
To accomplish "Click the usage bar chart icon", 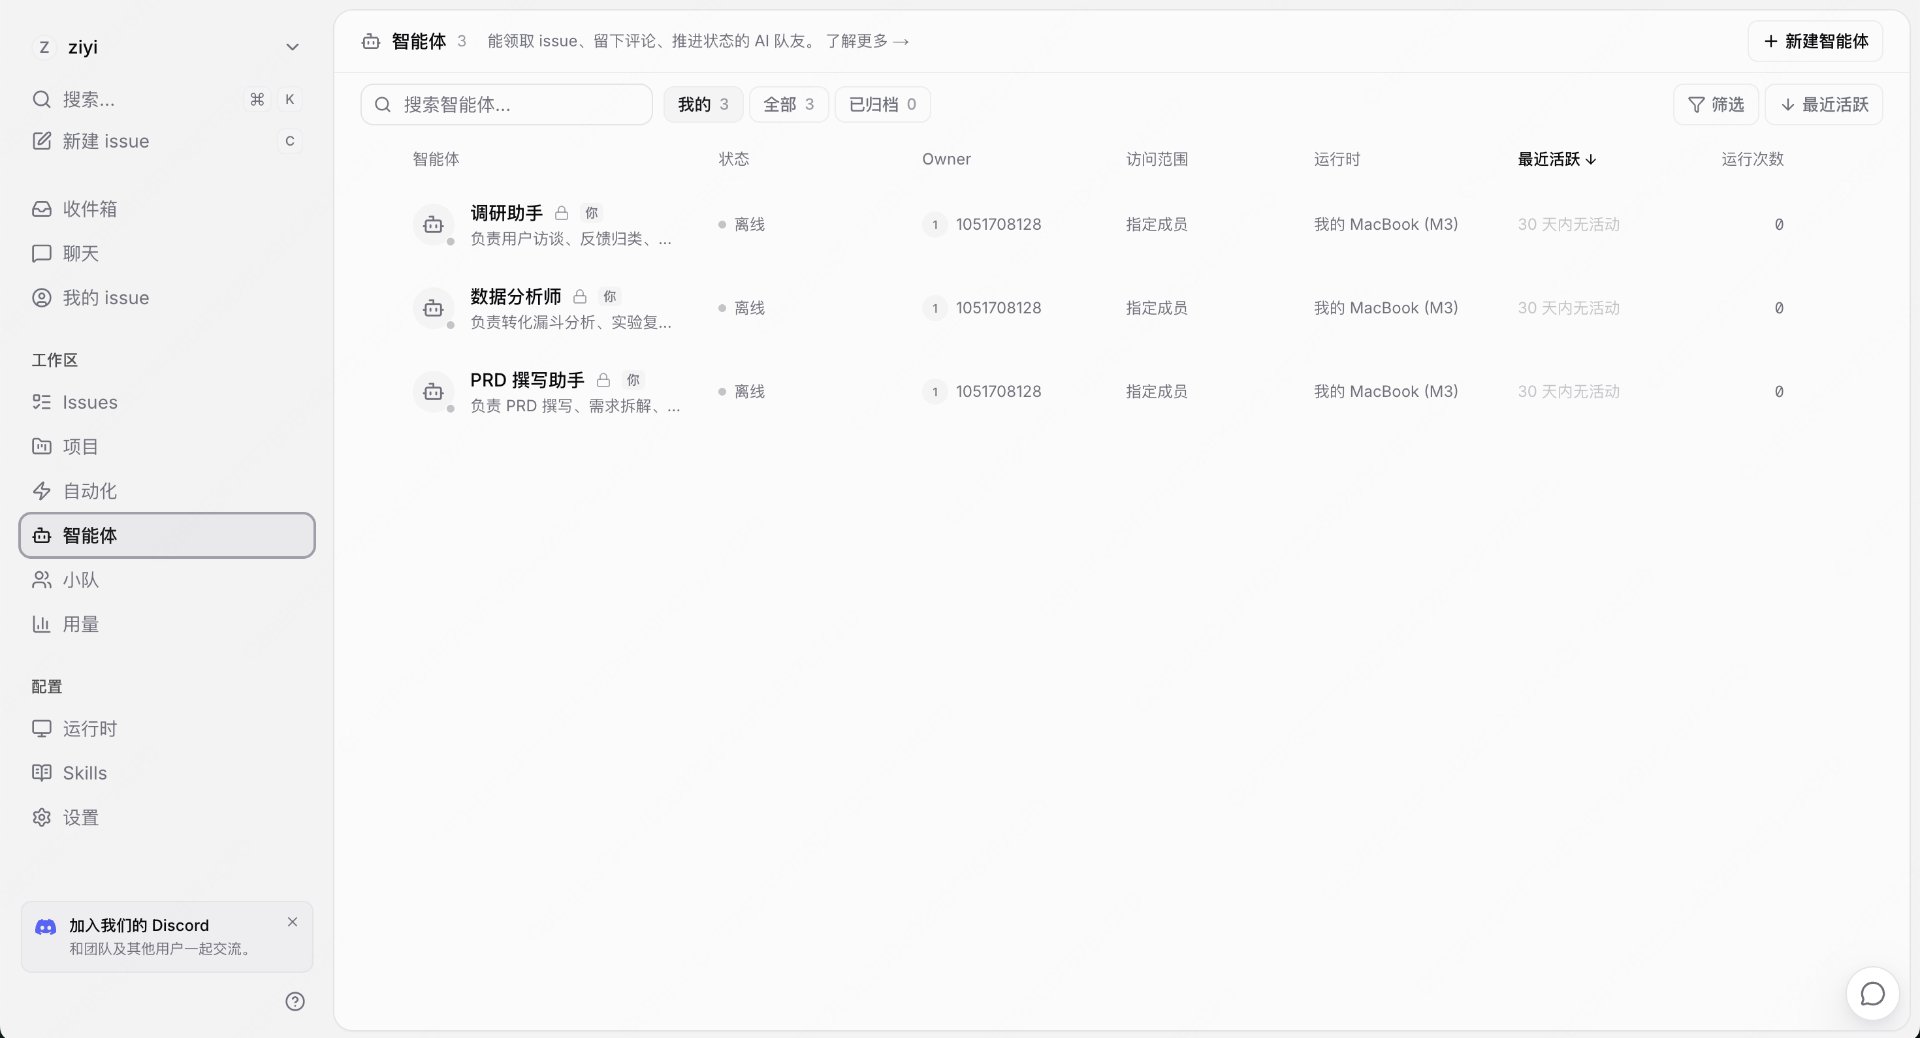I will pos(41,624).
